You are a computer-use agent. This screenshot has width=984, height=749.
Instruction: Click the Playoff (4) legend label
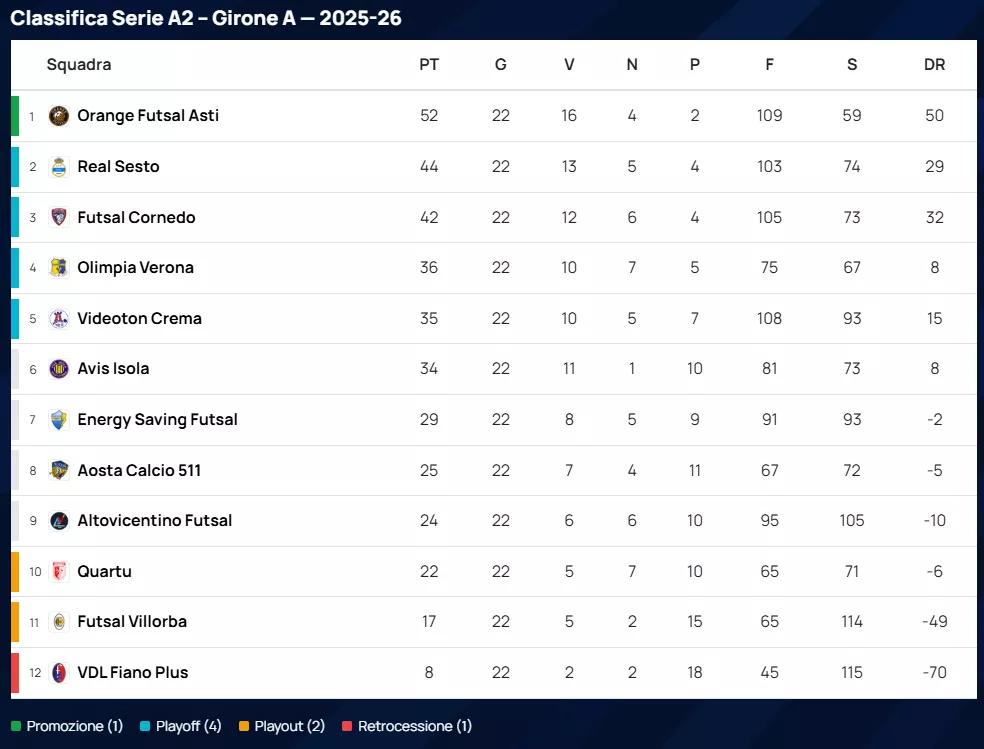[189, 727]
